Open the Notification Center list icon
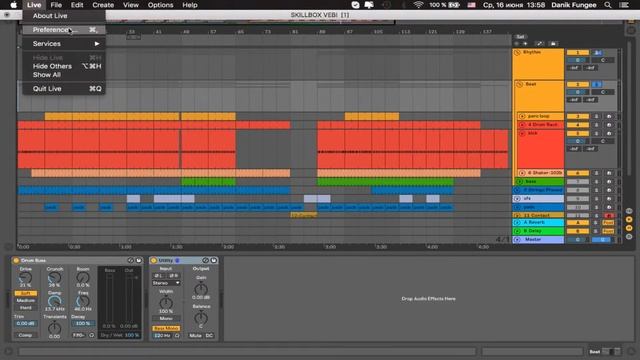 624,5
